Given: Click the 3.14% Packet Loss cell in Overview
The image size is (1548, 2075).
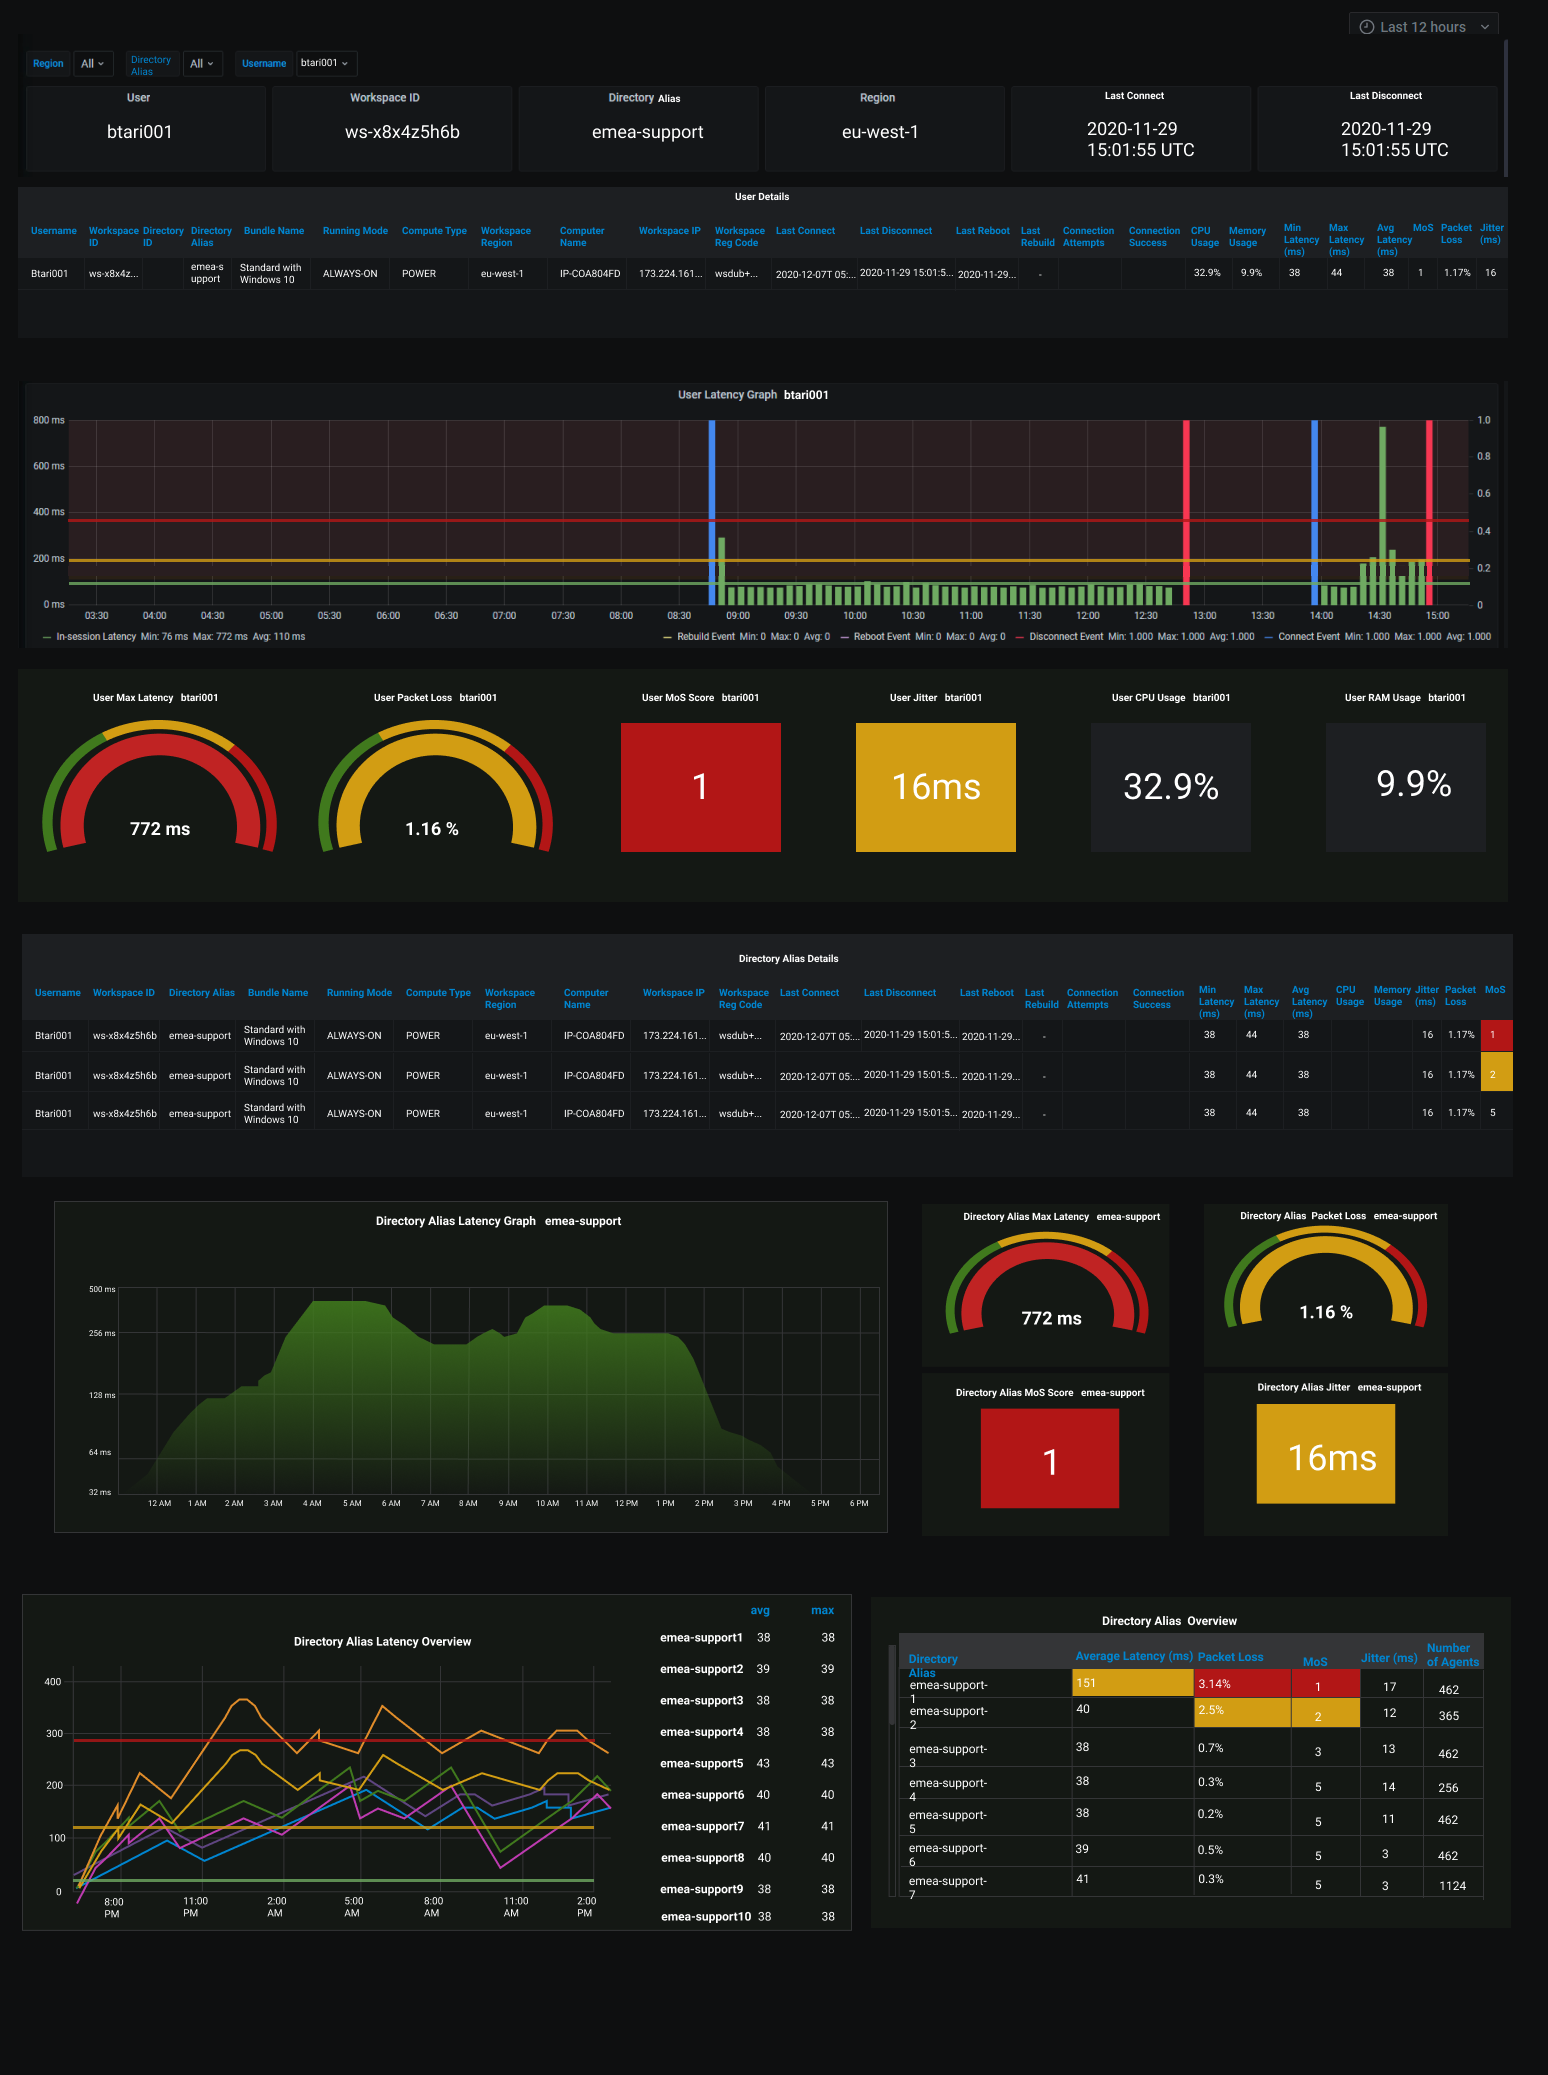Looking at the screenshot, I should tap(1242, 1684).
